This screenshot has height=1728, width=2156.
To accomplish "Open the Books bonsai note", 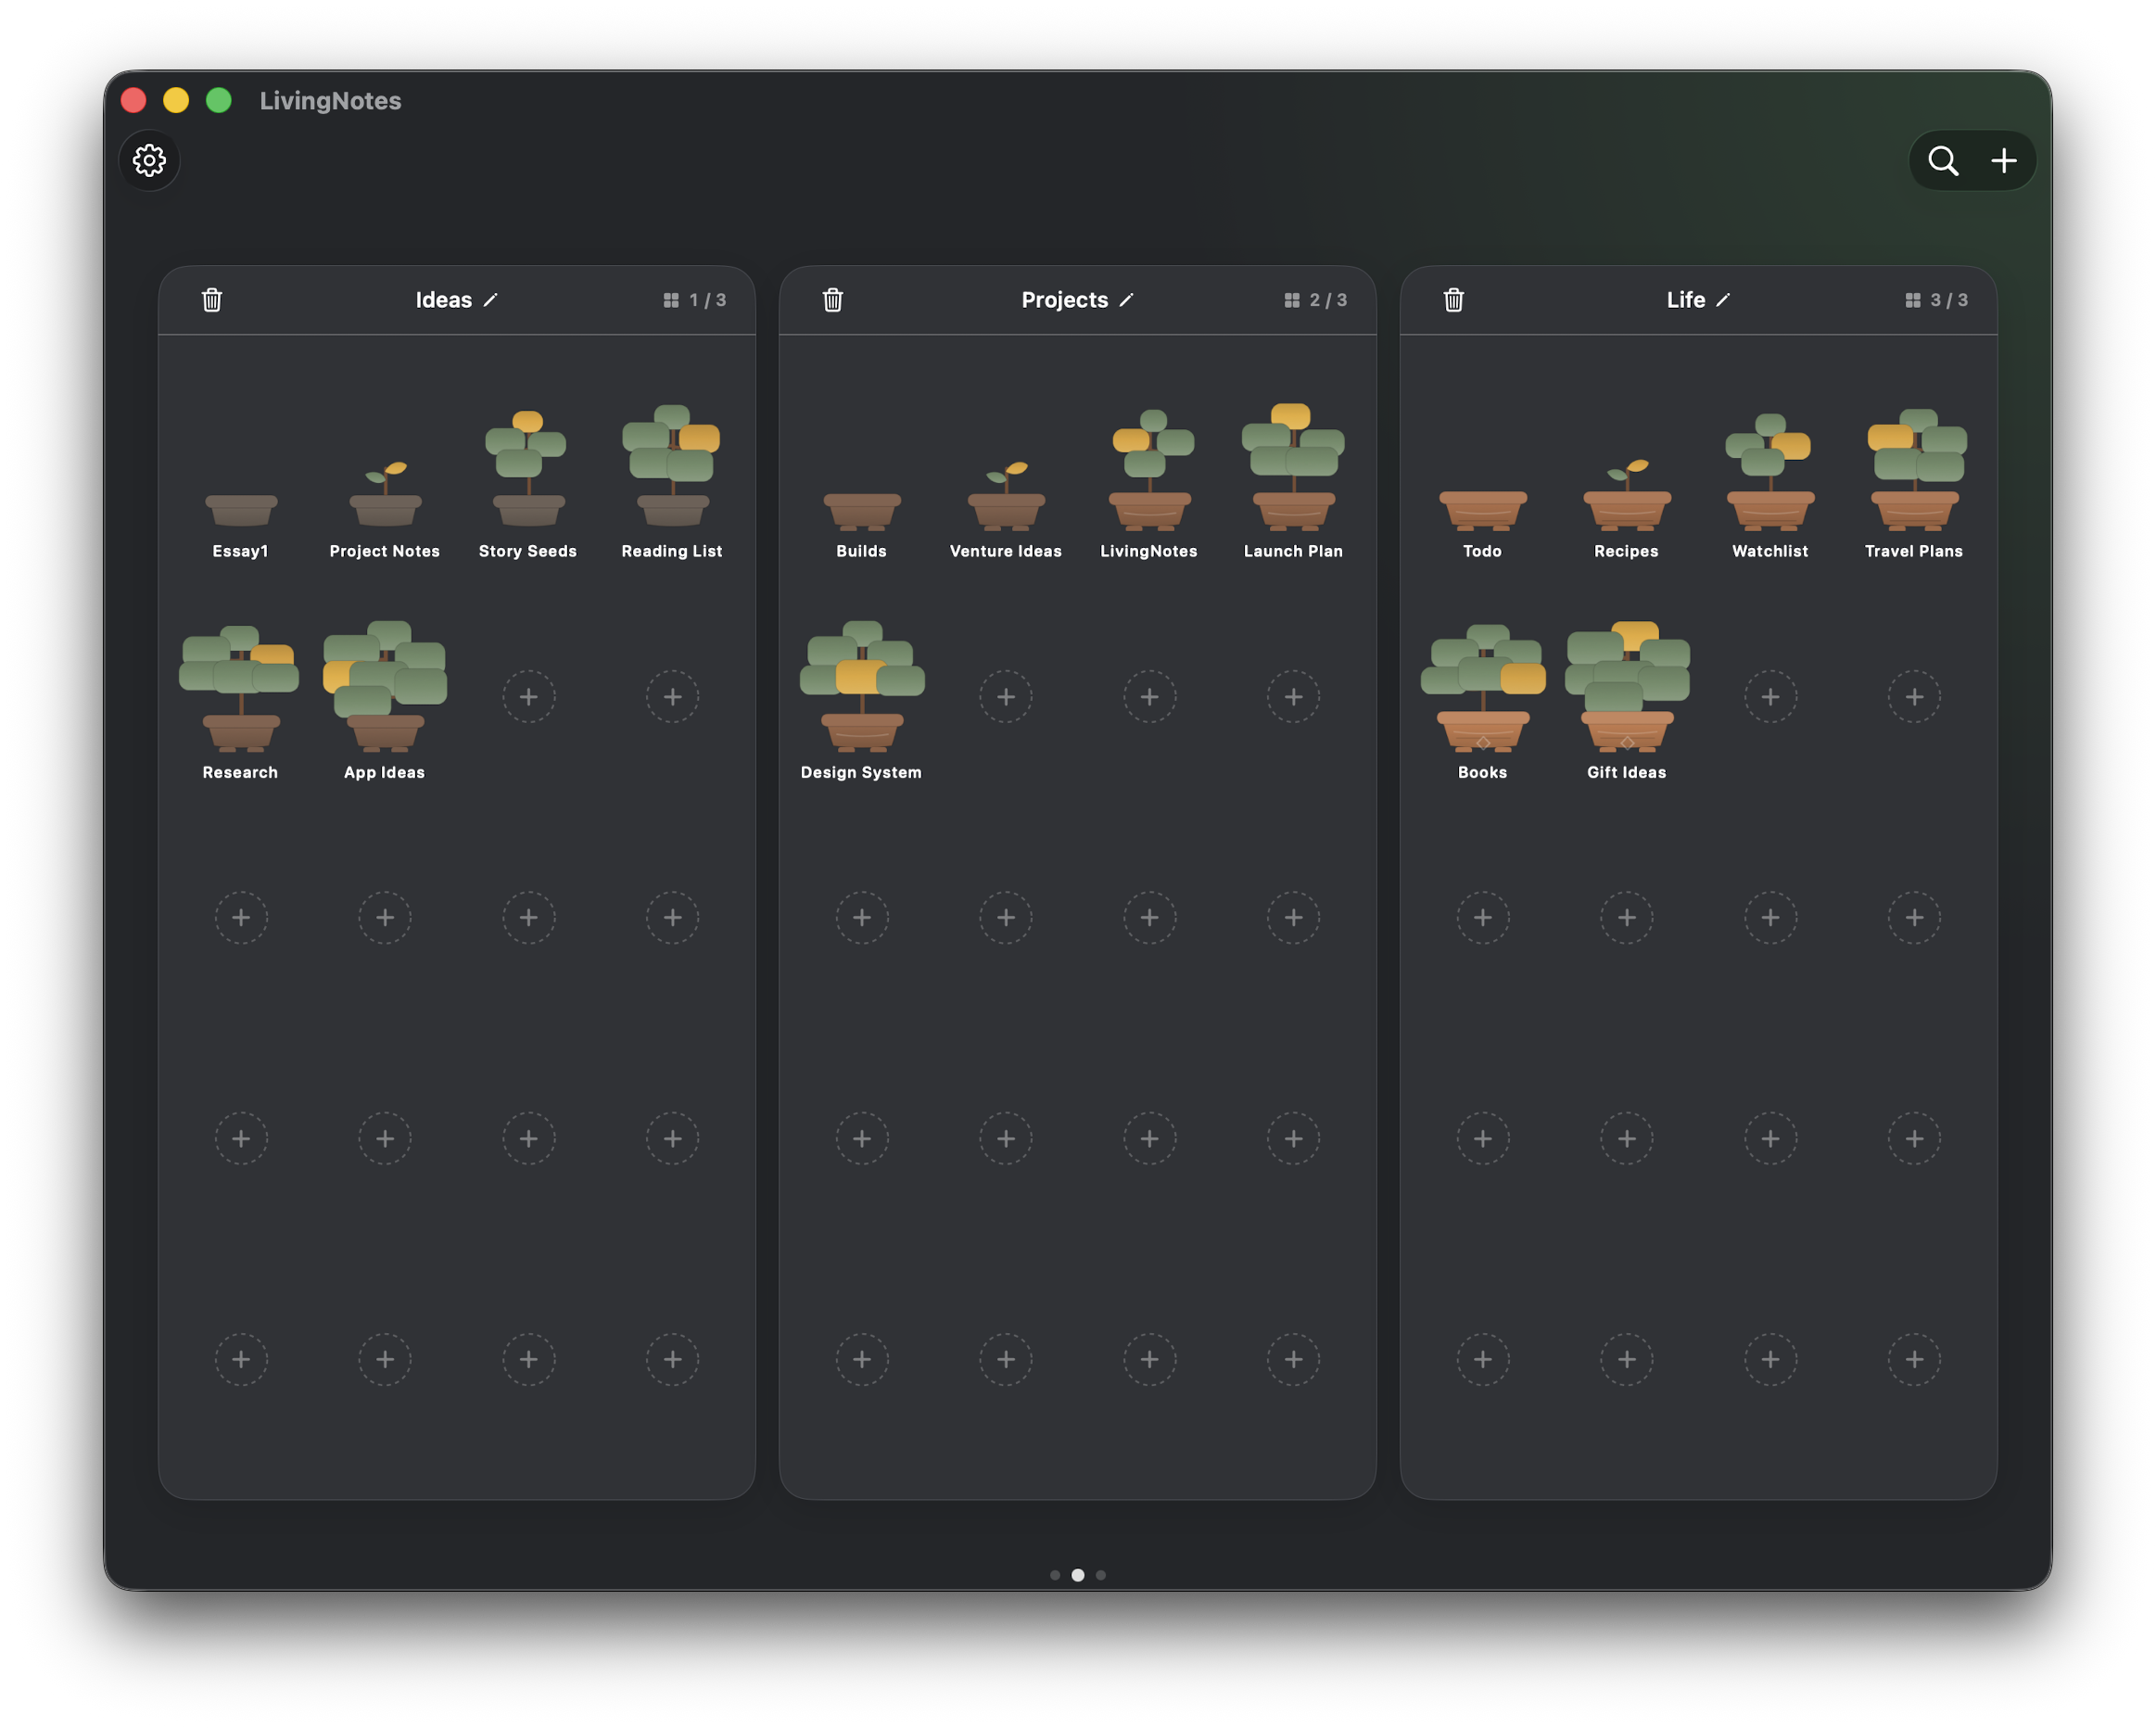I will (x=1483, y=688).
